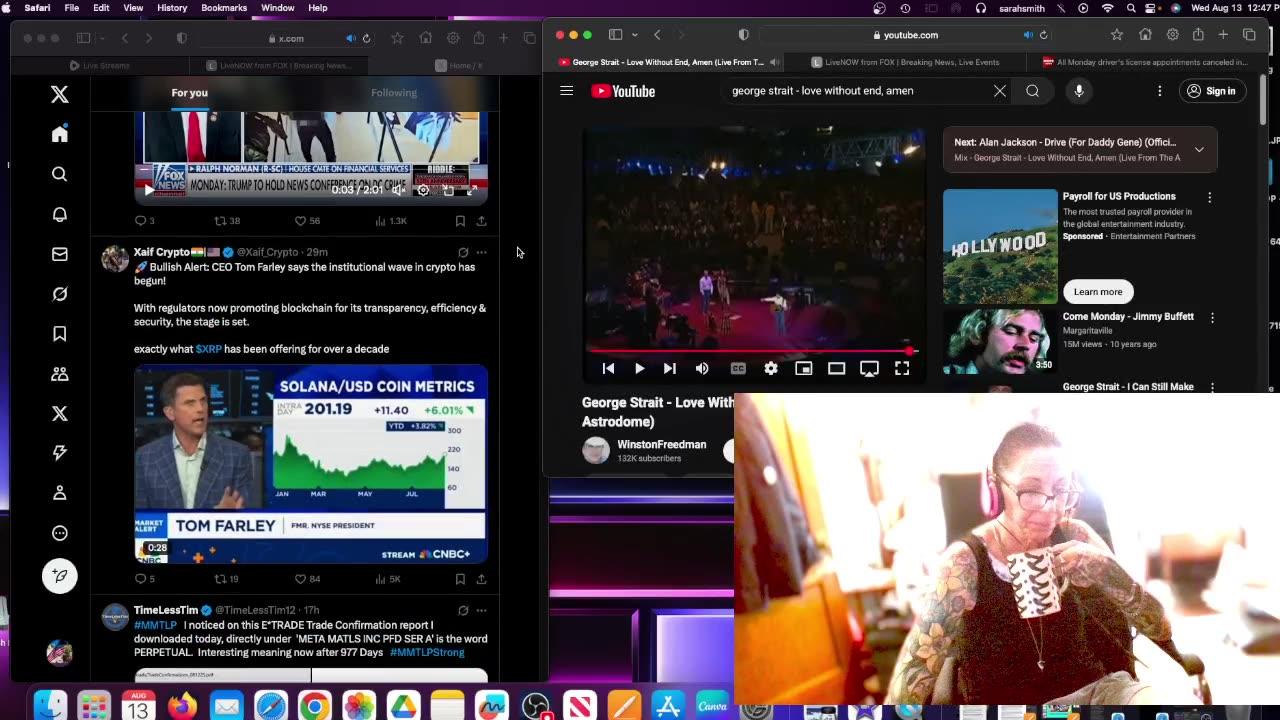Image resolution: width=1280 pixels, height=720 pixels.
Task: Click Xaif Crypto author name
Action: (x=162, y=252)
